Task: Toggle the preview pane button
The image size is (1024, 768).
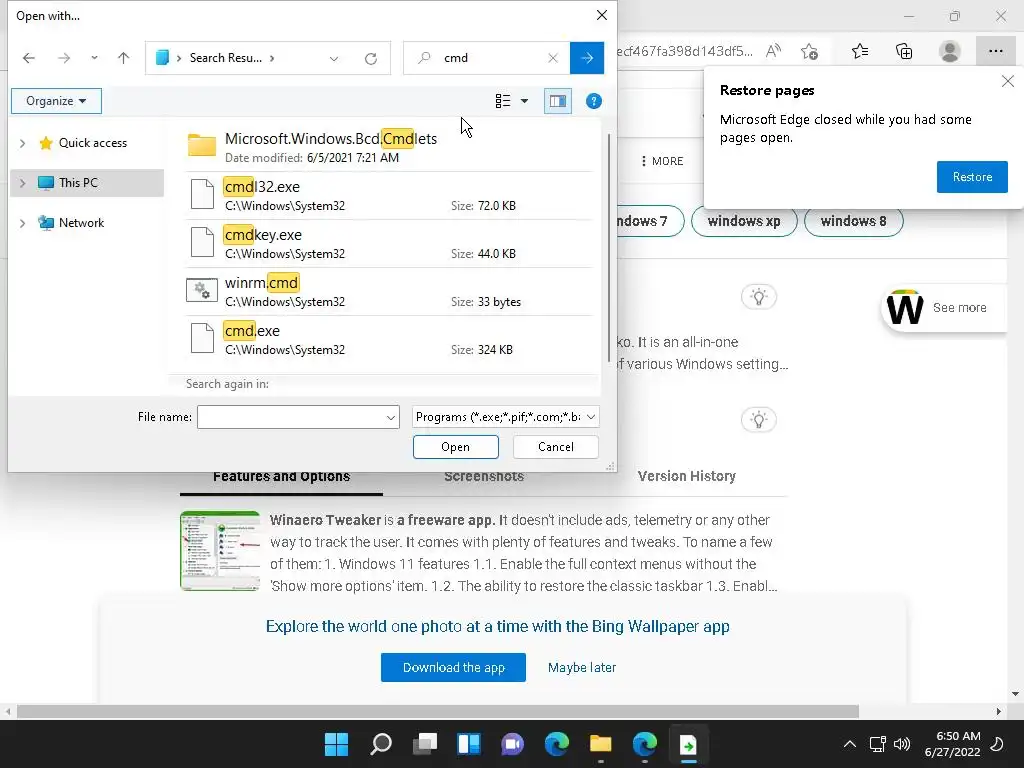Action: pos(558,101)
